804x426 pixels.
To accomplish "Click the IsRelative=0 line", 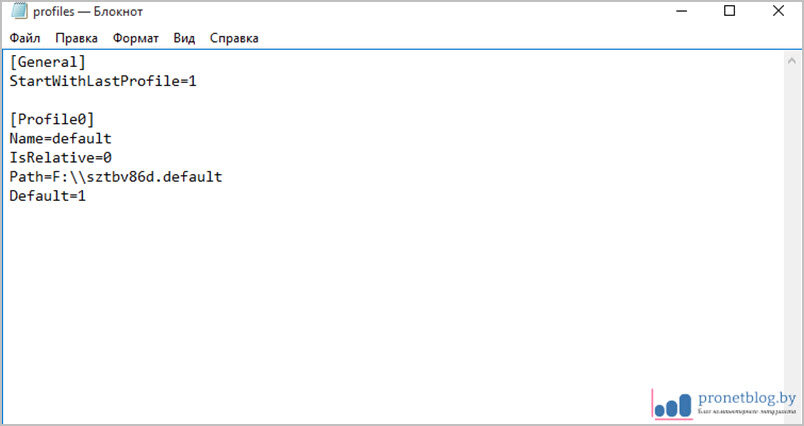I will [60, 158].
